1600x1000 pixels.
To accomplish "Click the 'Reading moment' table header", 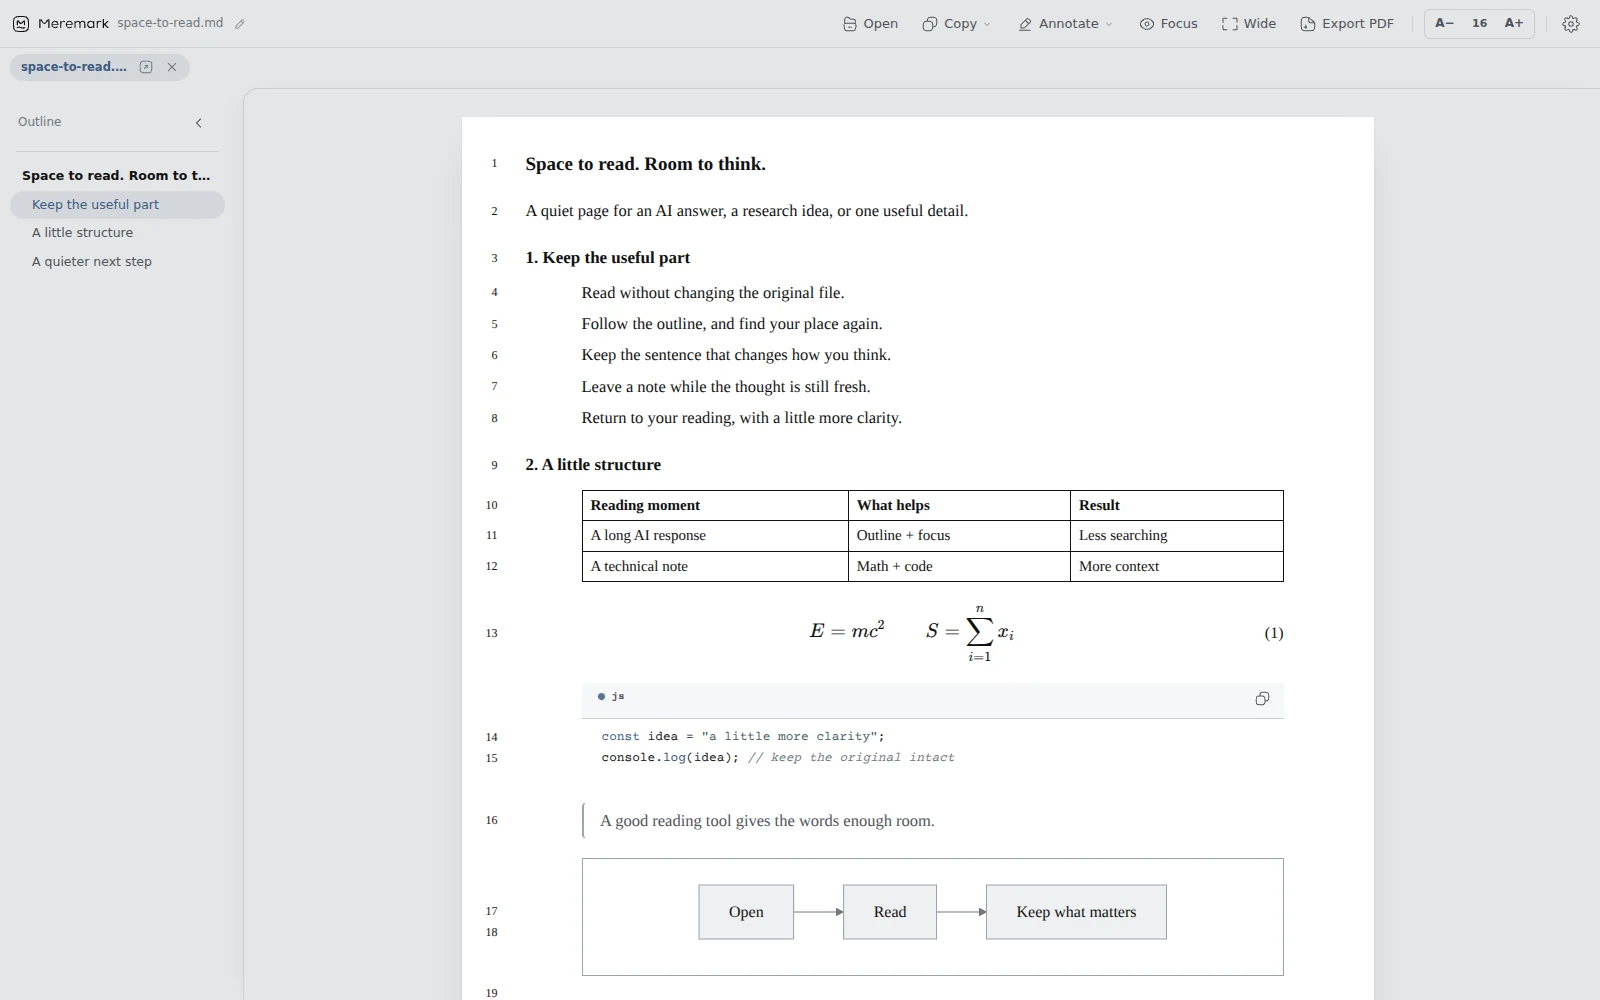I will tap(715, 505).
